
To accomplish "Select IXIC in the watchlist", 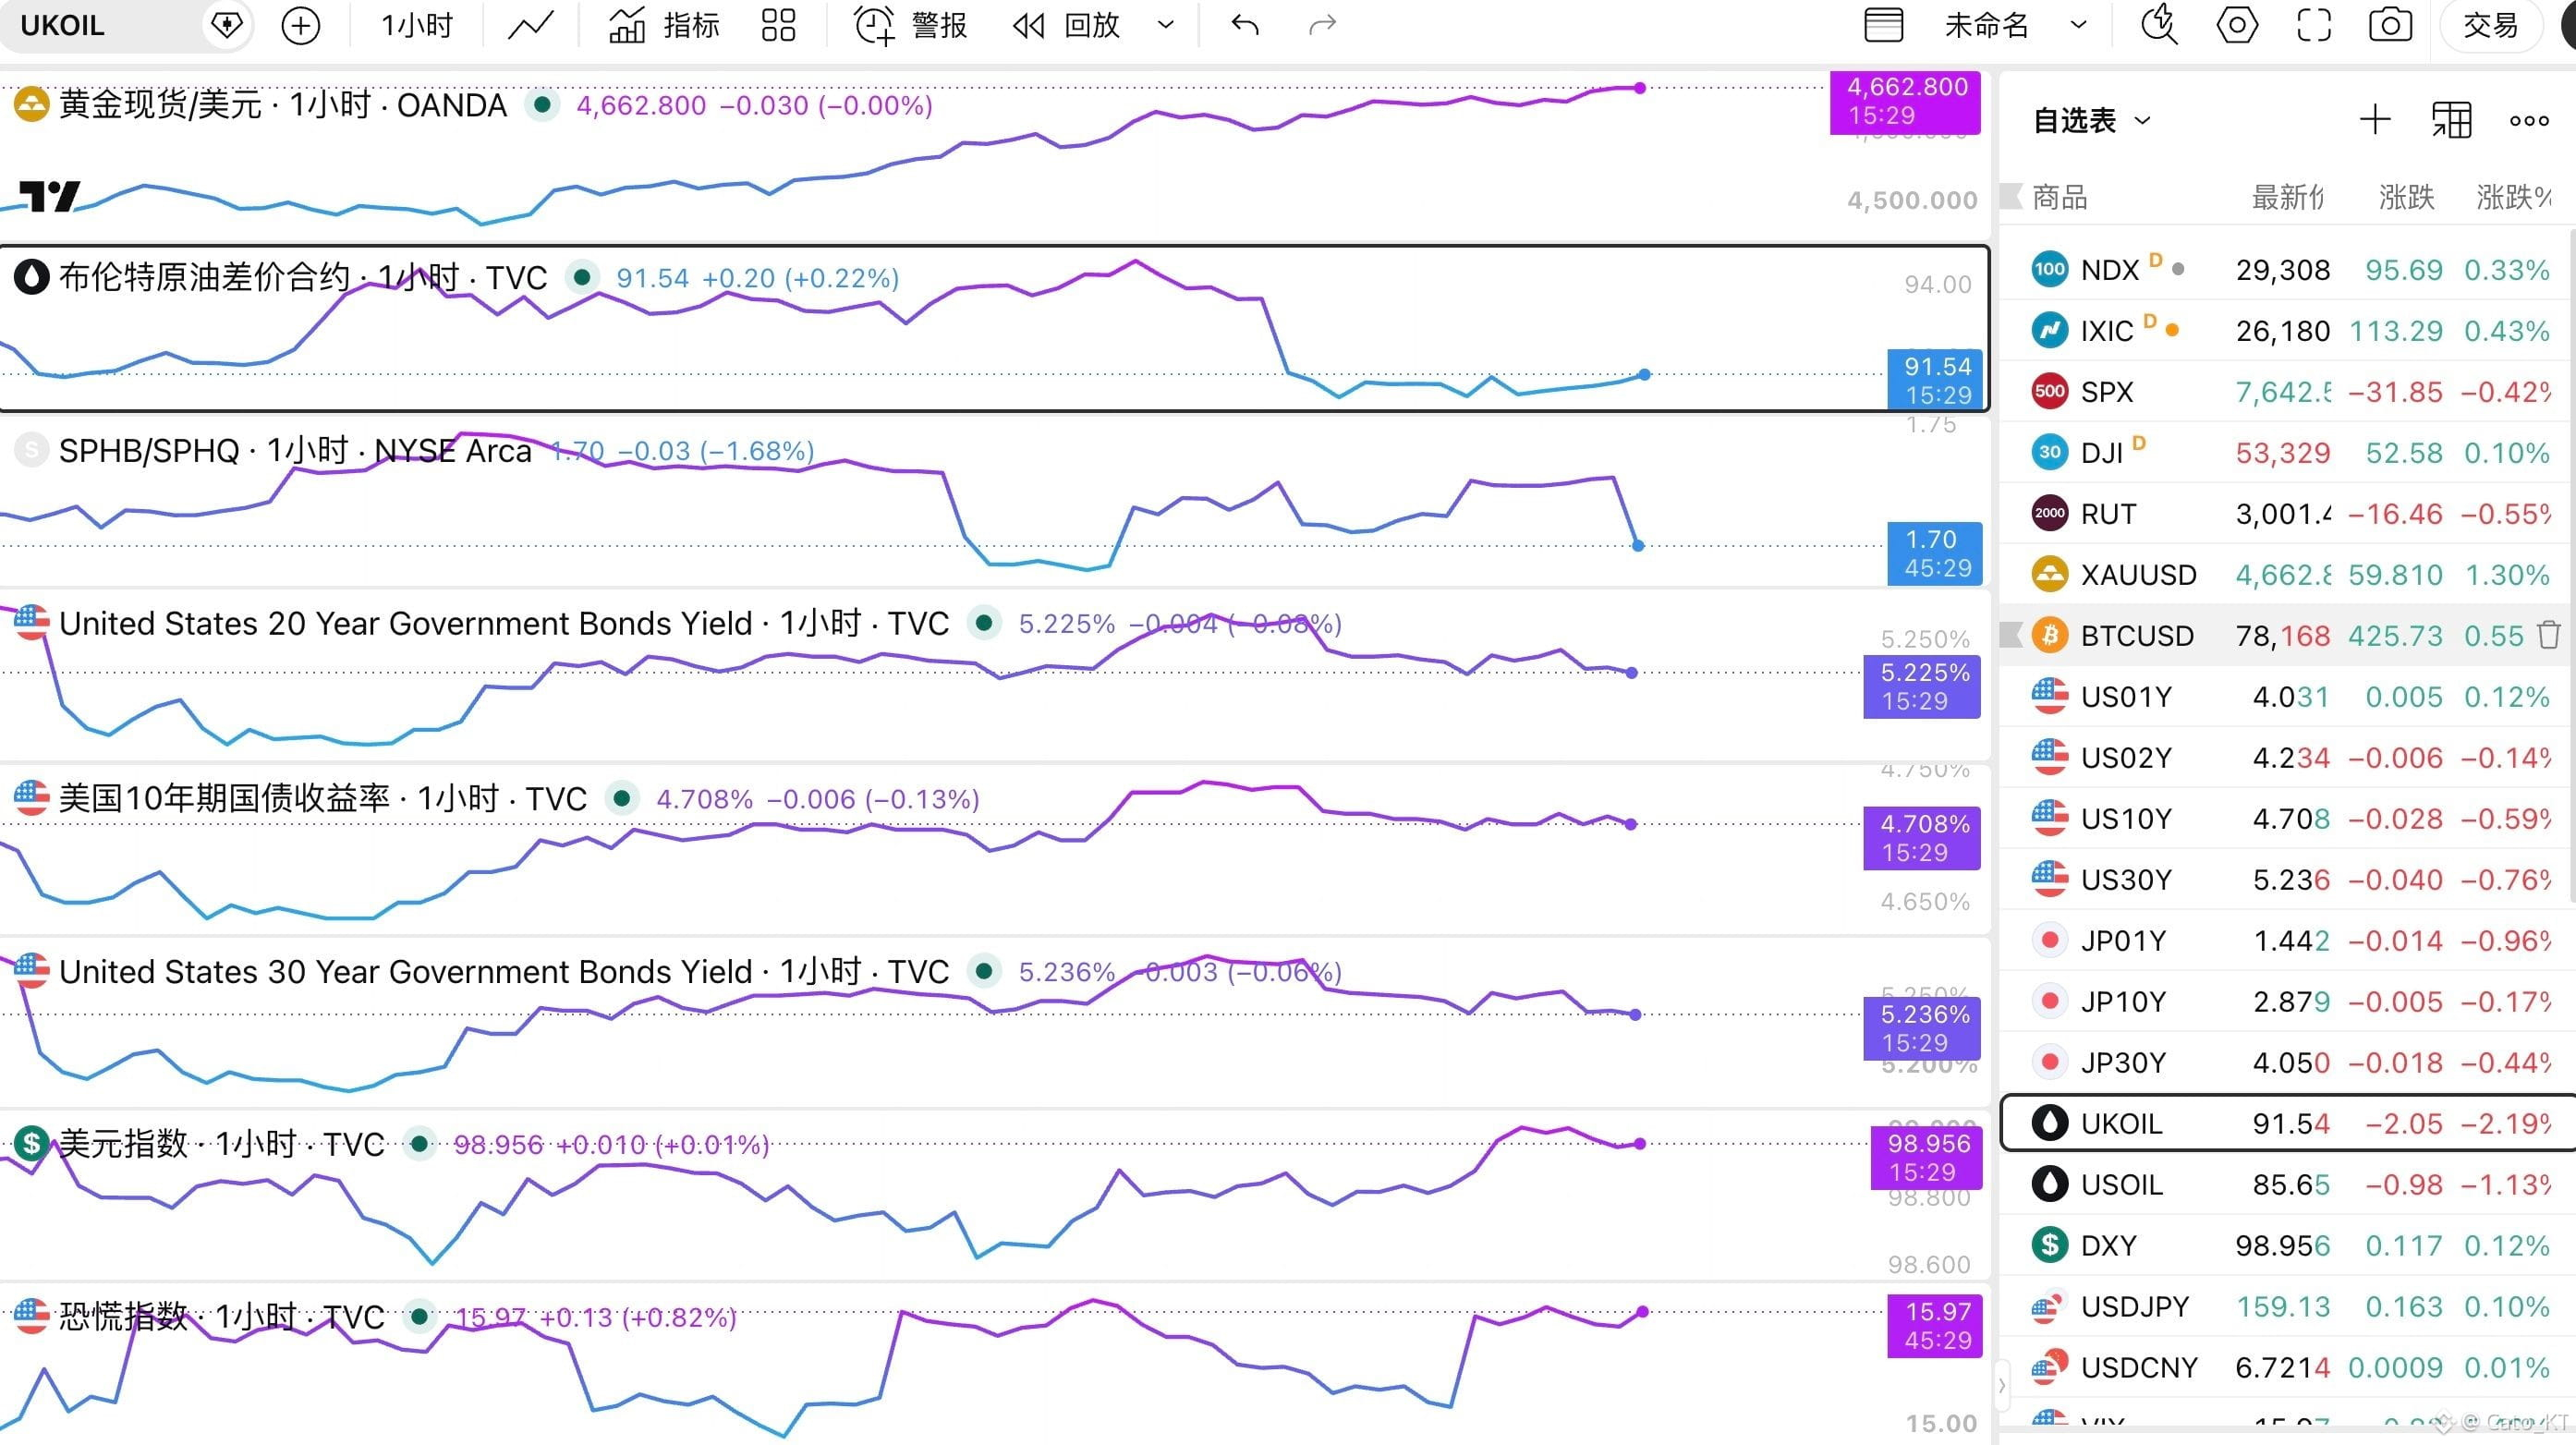I will pyautogui.click(x=2286, y=331).
